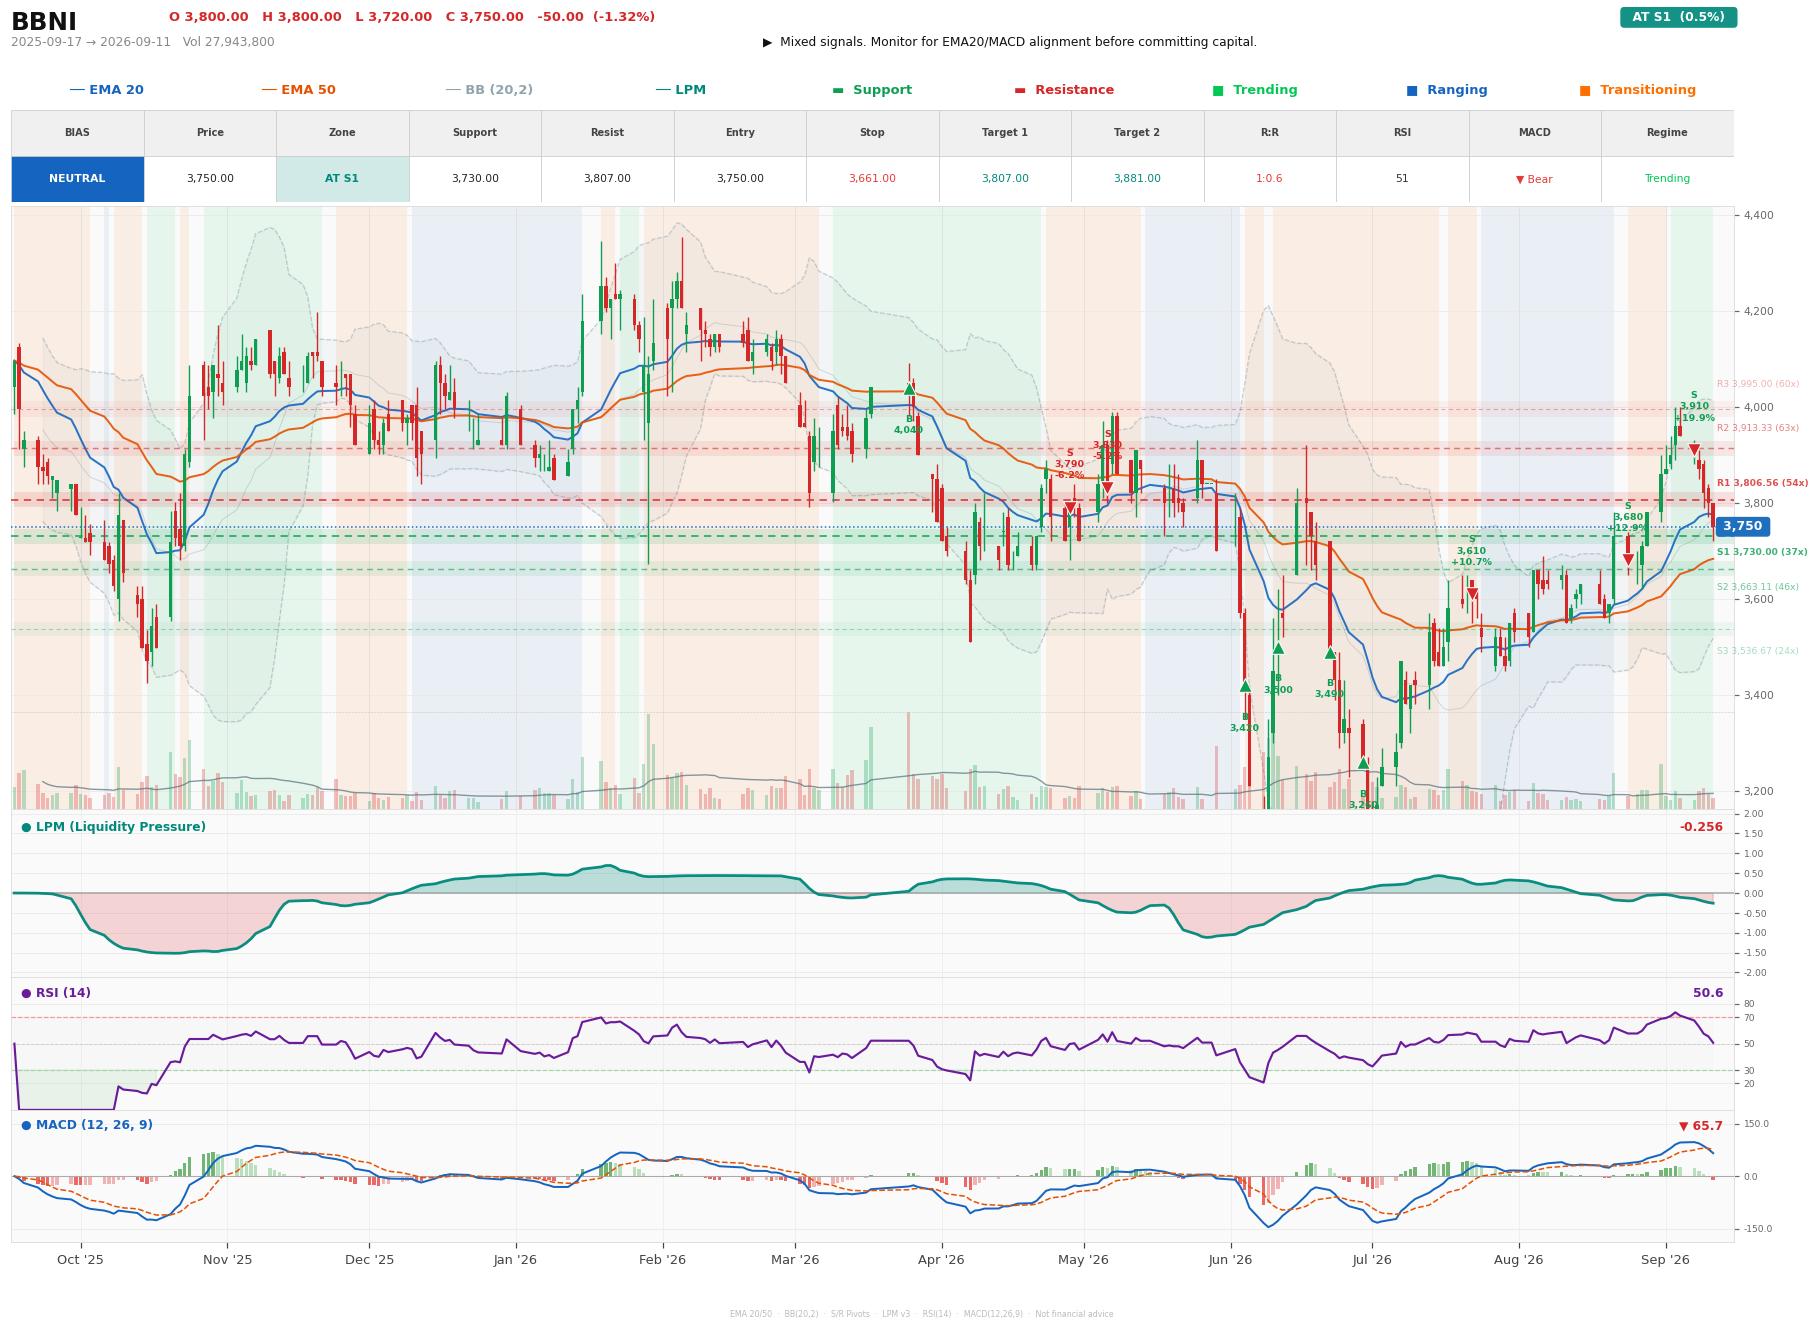
Task: Click the S2 3,663.11 support label
Action: point(1758,587)
